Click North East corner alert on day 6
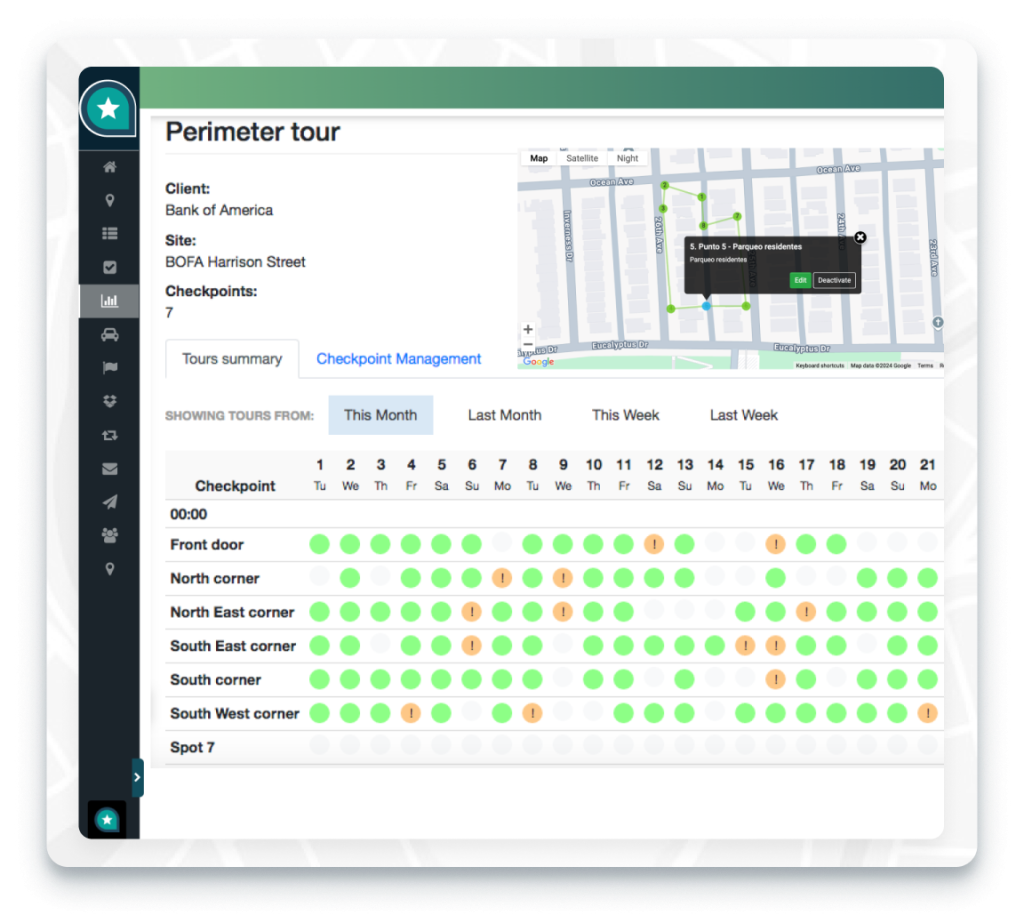The image size is (1024, 923). (x=472, y=612)
